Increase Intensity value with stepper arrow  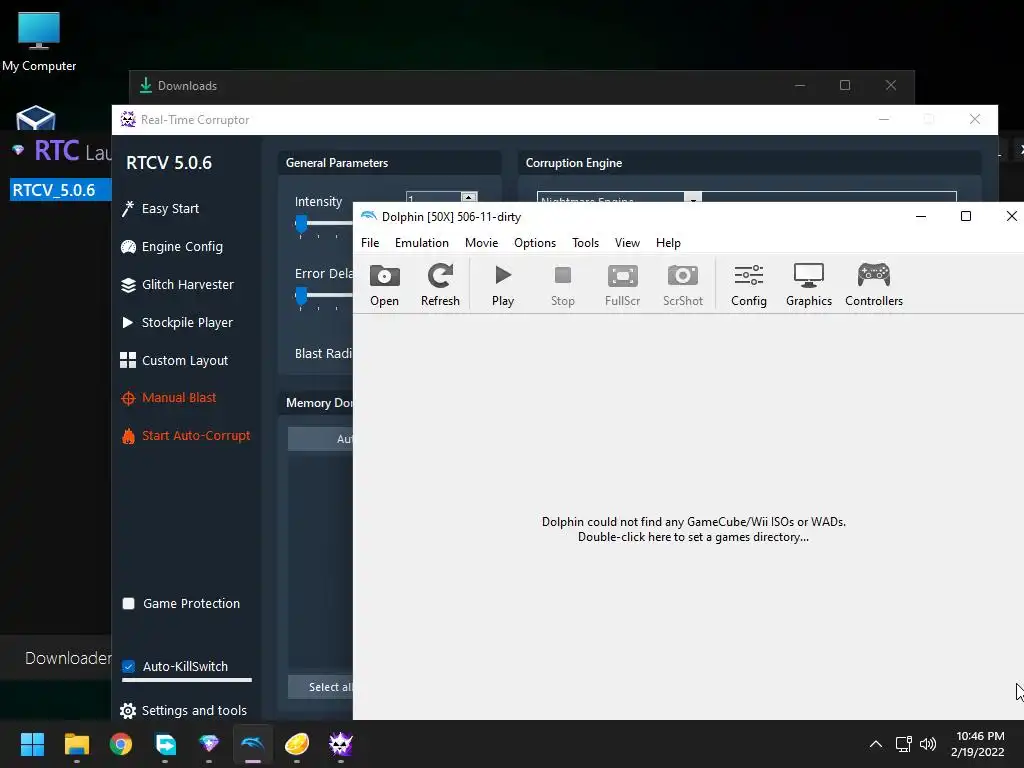[468, 196]
